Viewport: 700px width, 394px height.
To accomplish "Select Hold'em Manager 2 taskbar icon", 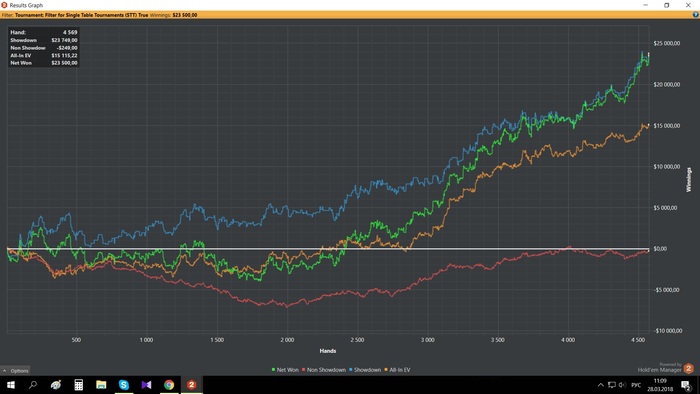I will coord(192,385).
